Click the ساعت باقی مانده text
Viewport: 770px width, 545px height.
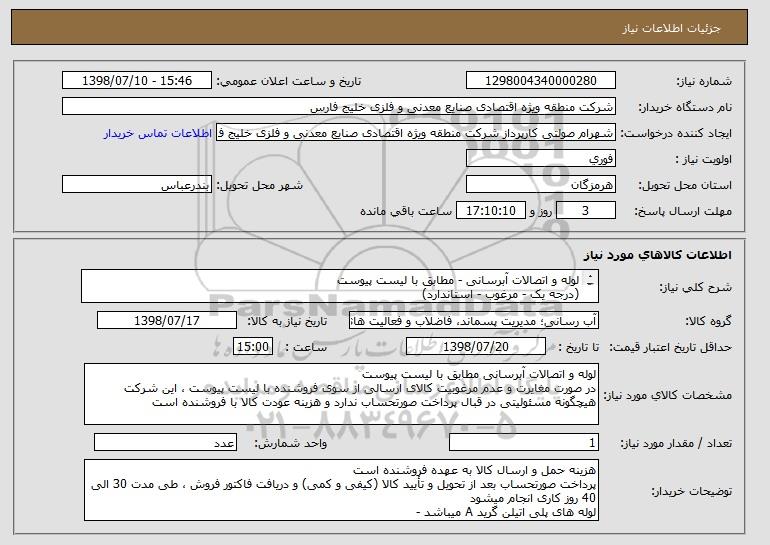pos(406,212)
